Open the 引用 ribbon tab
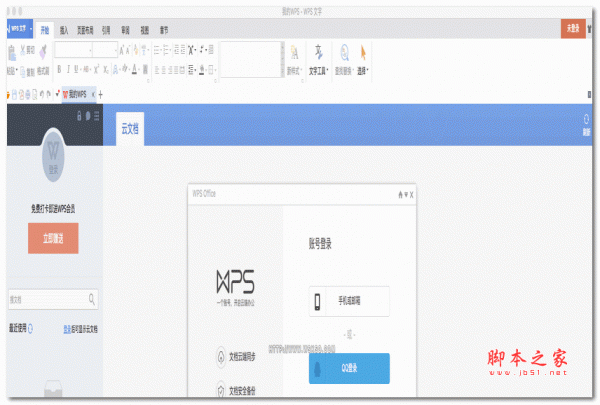Screen dimensions: 600x405 (106, 30)
